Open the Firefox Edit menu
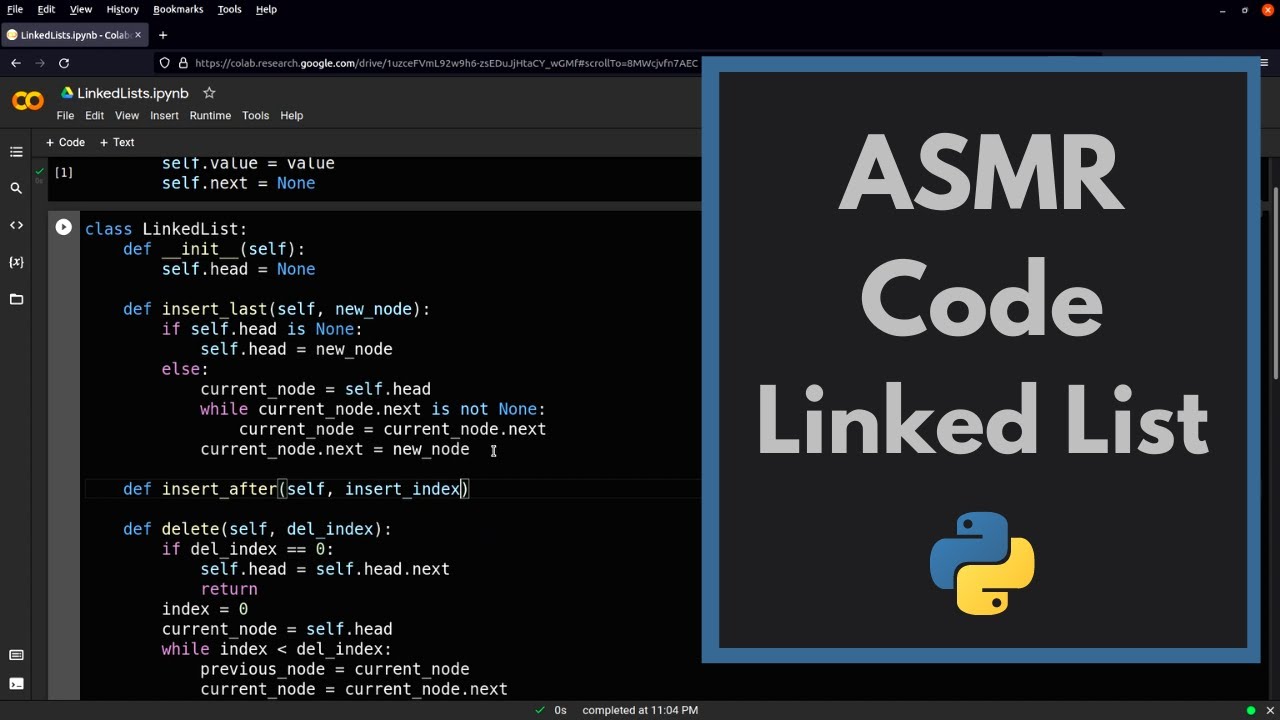Image resolution: width=1280 pixels, height=720 pixels. pos(46,9)
